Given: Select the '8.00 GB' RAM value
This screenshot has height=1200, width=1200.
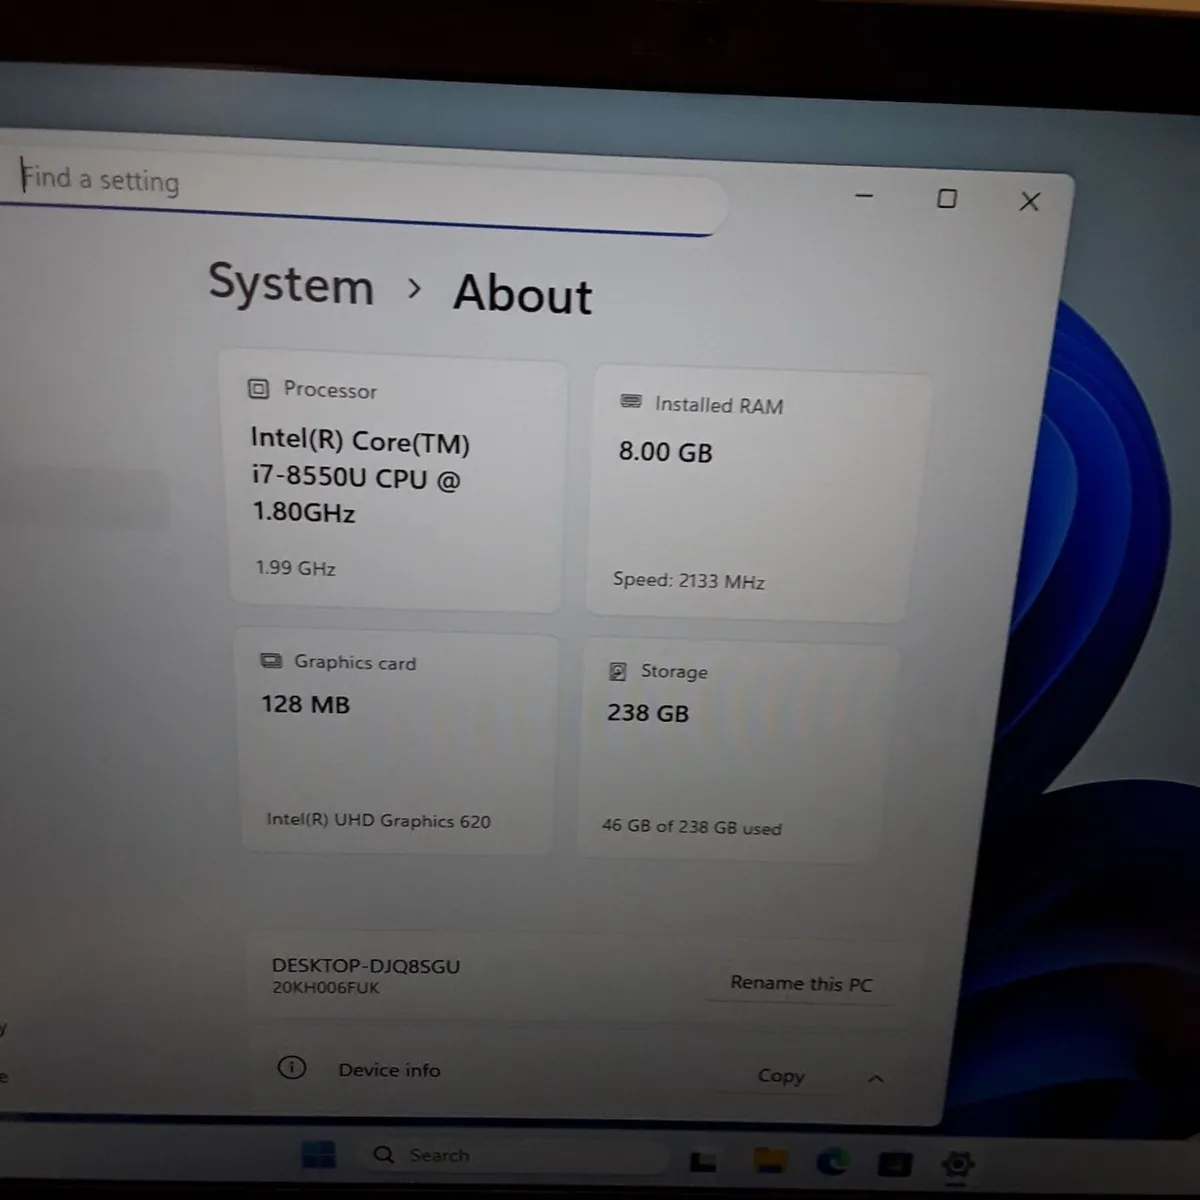Looking at the screenshot, I should point(665,452).
